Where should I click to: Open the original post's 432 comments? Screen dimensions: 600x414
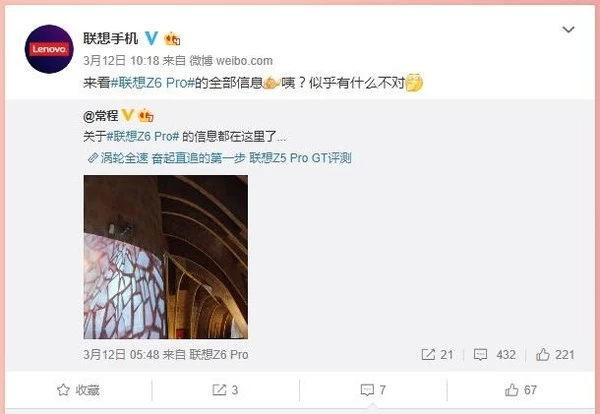tap(494, 355)
